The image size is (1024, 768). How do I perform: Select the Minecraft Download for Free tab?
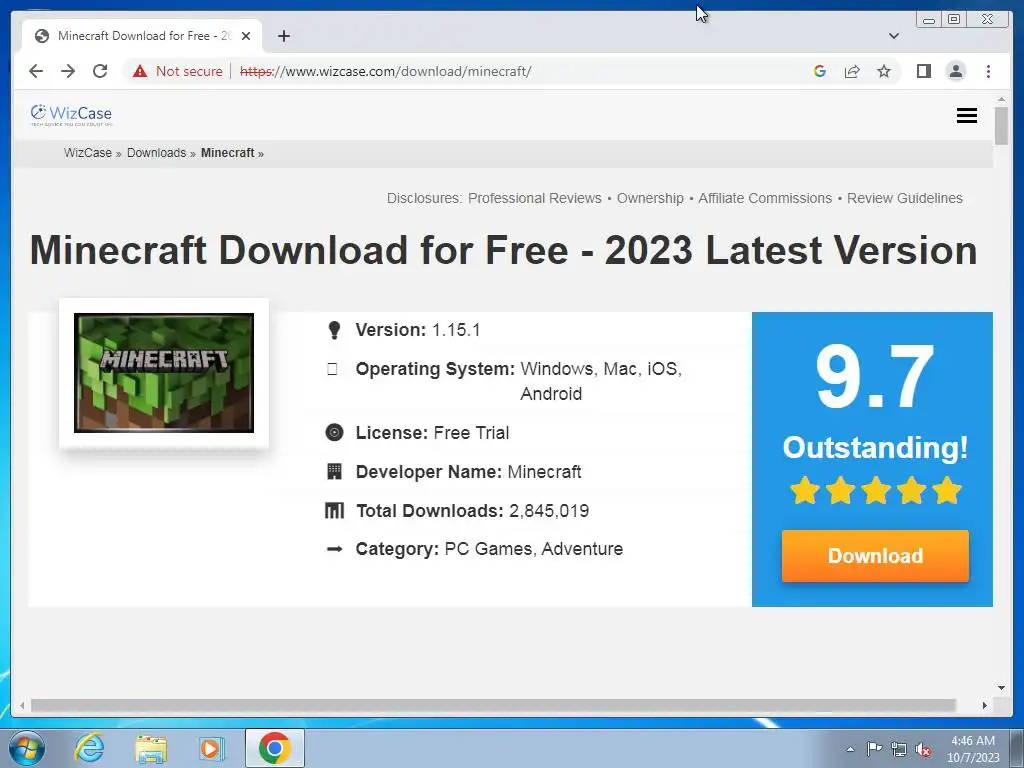pyautogui.click(x=142, y=36)
